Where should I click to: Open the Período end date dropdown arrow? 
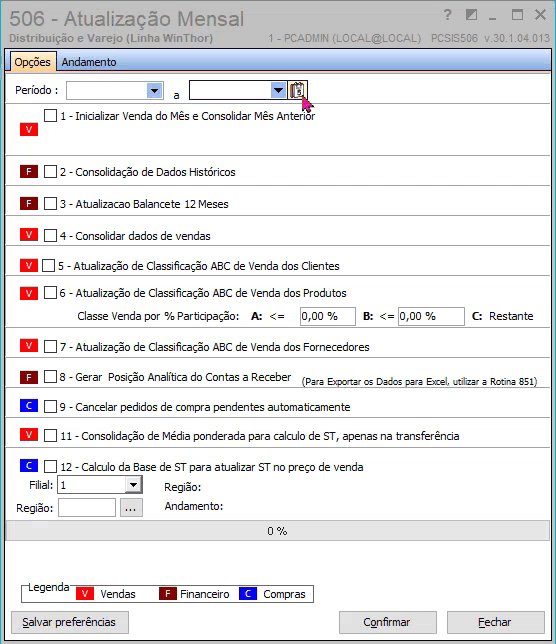[278, 90]
